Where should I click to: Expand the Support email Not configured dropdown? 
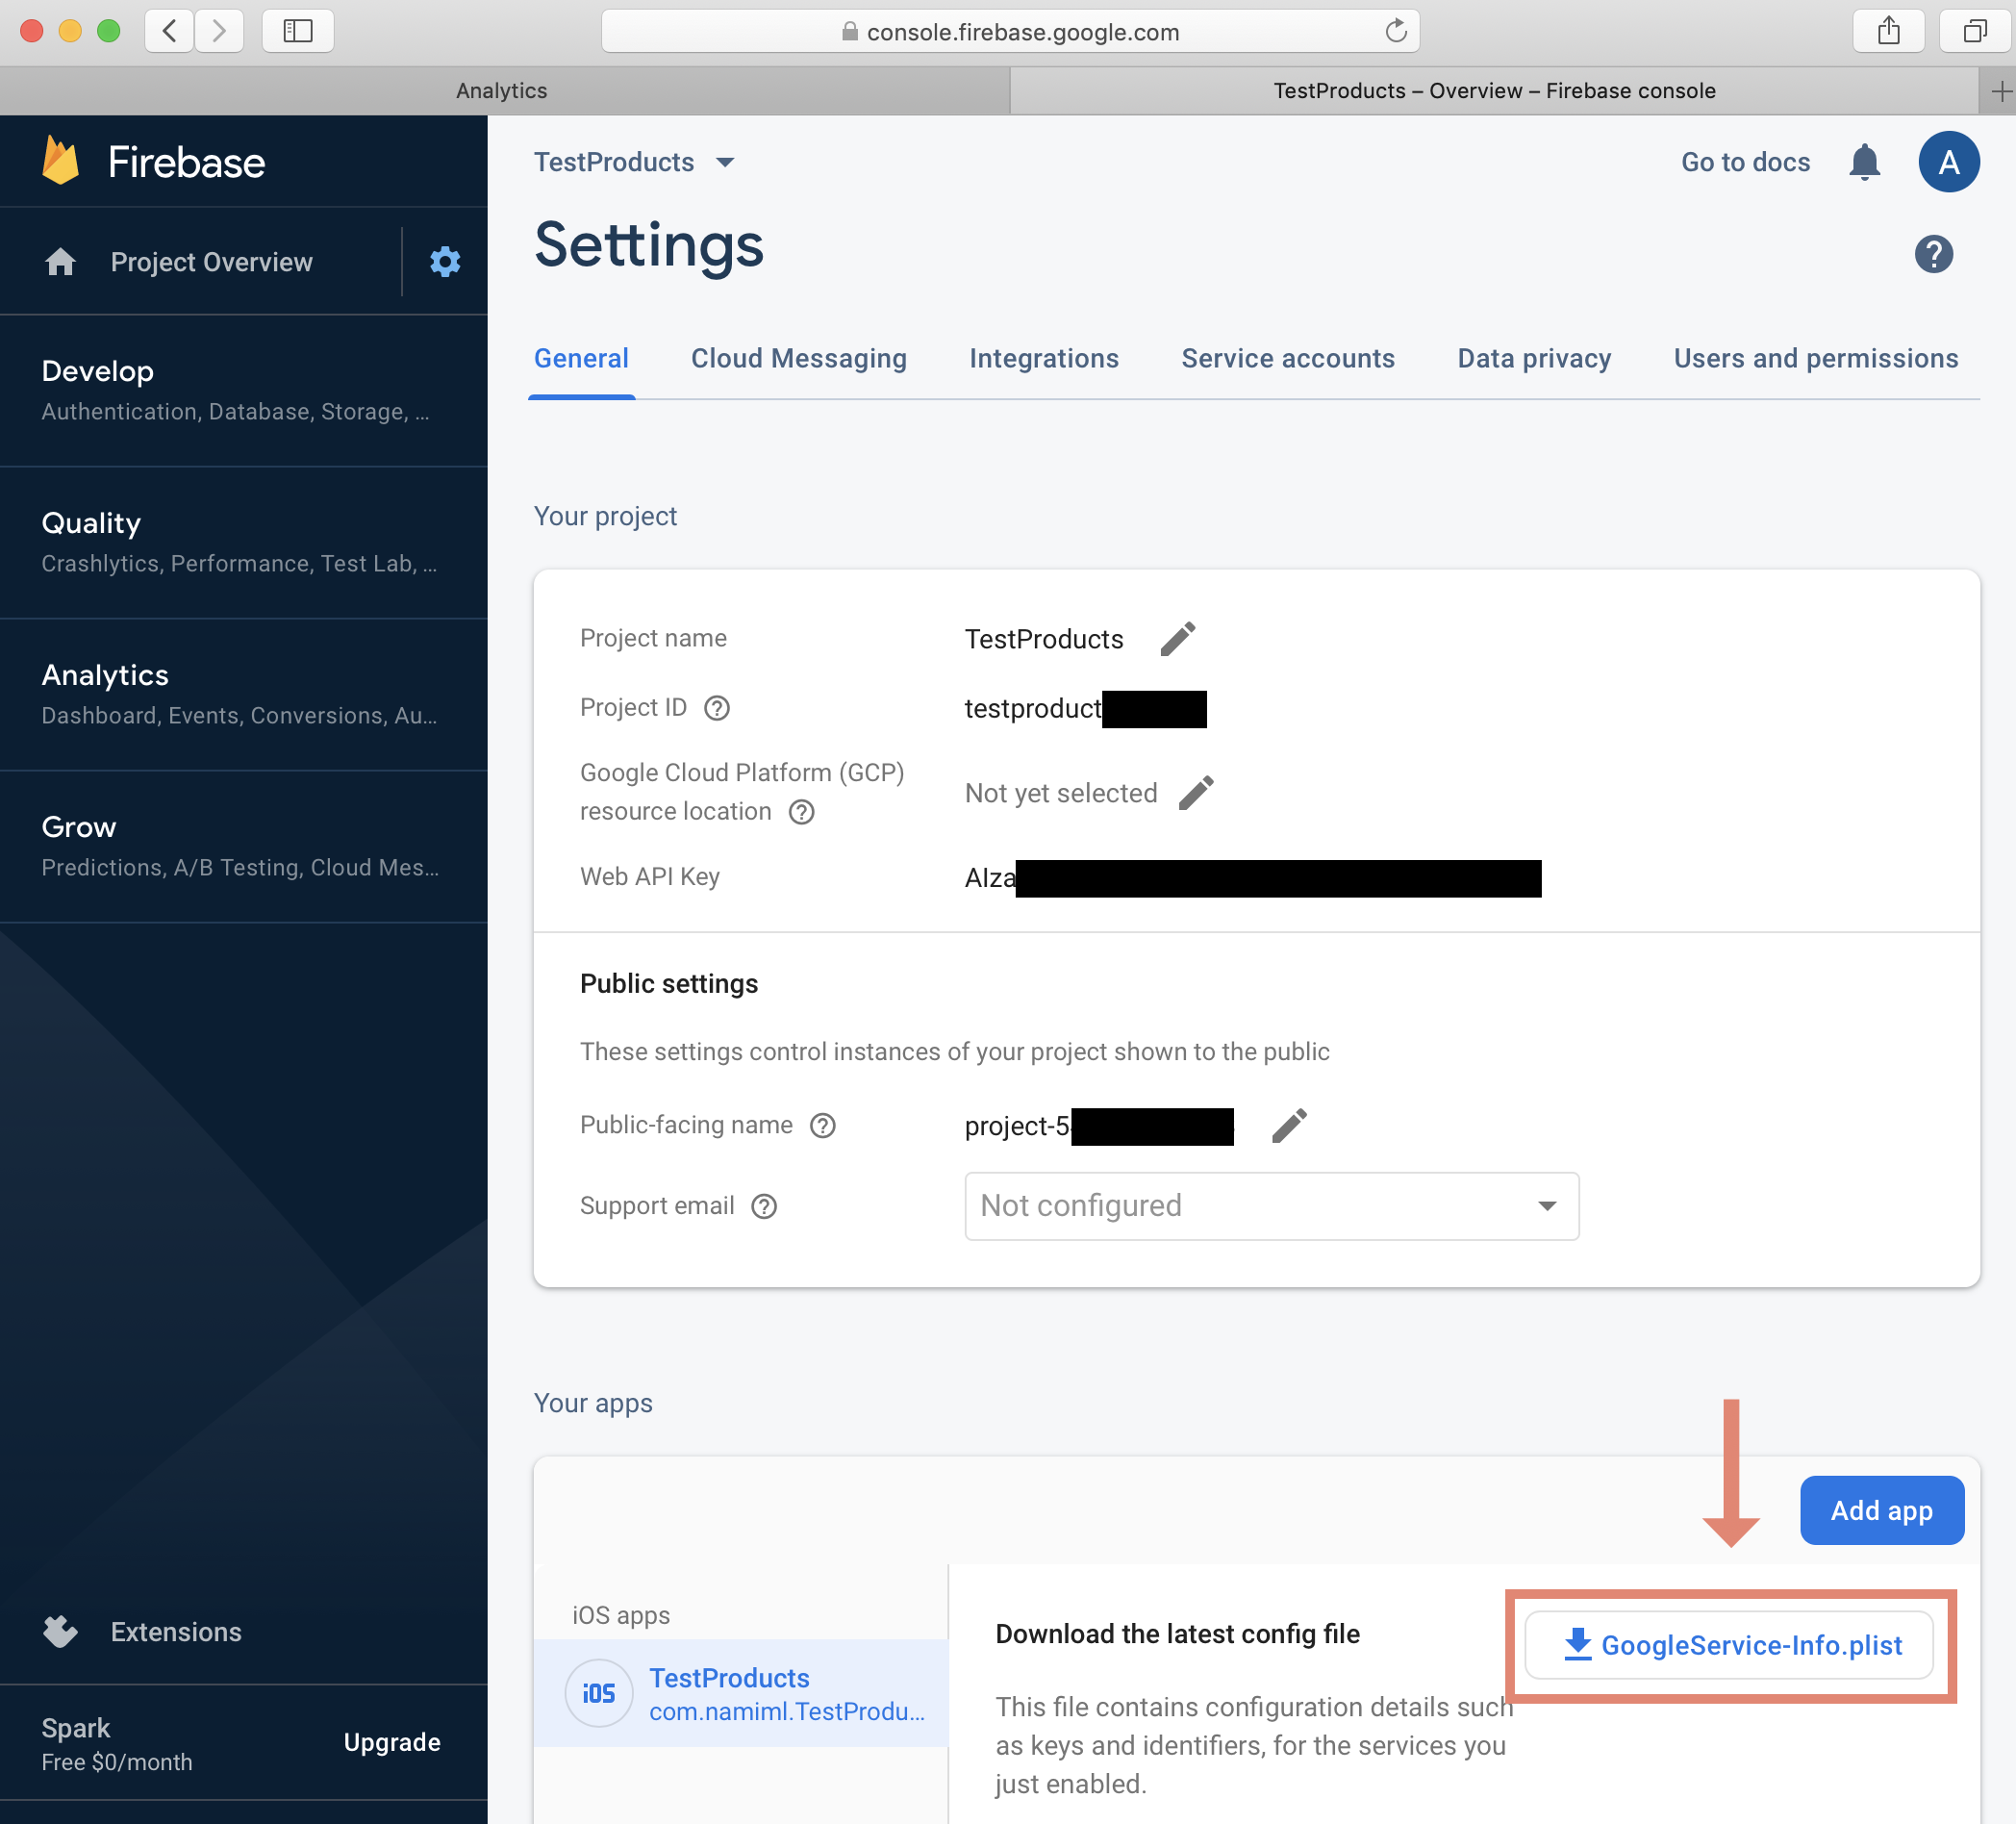[x=1271, y=1206]
